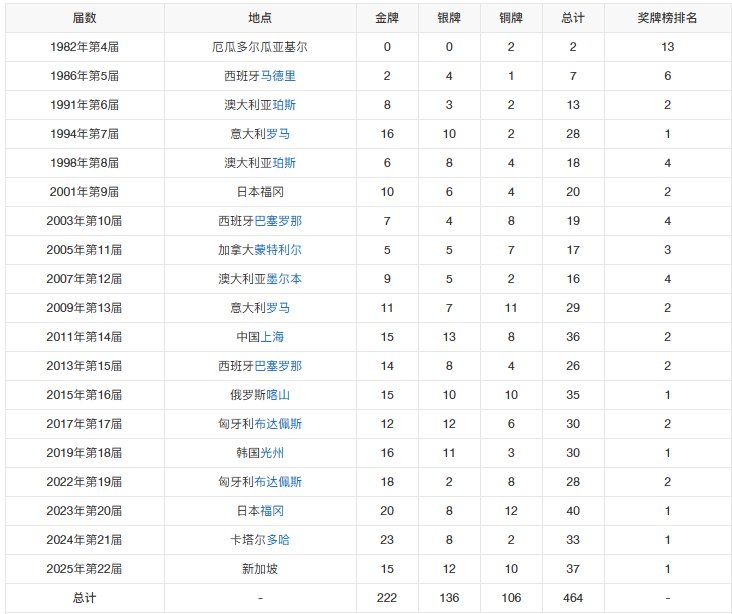Click the 罗马 link in 1994 row
This screenshot has height=614, width=732.
tap(278, 134)
